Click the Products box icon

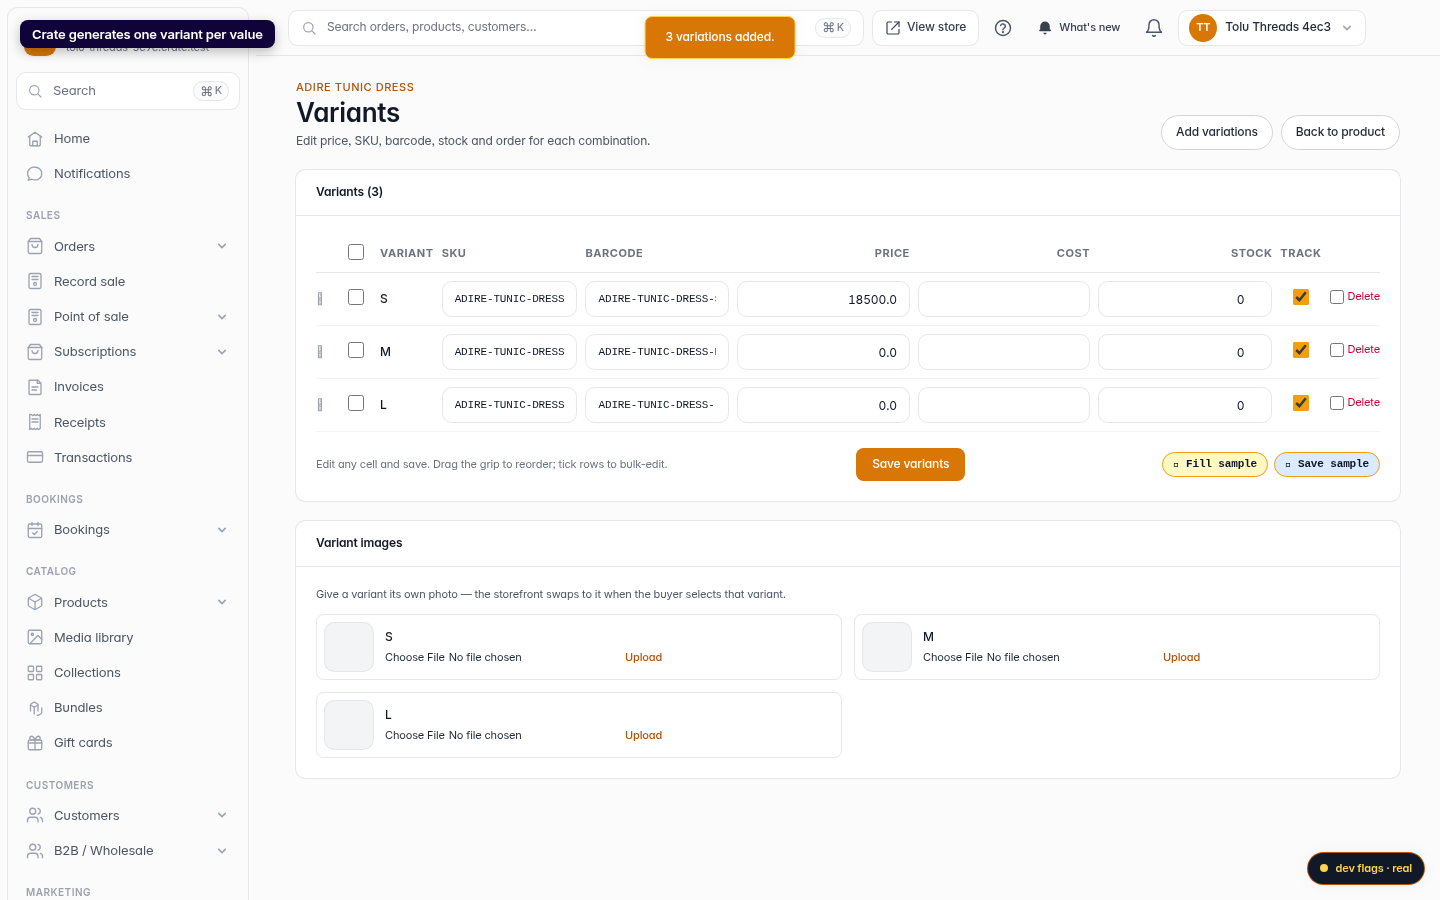[x=35, y=603]
